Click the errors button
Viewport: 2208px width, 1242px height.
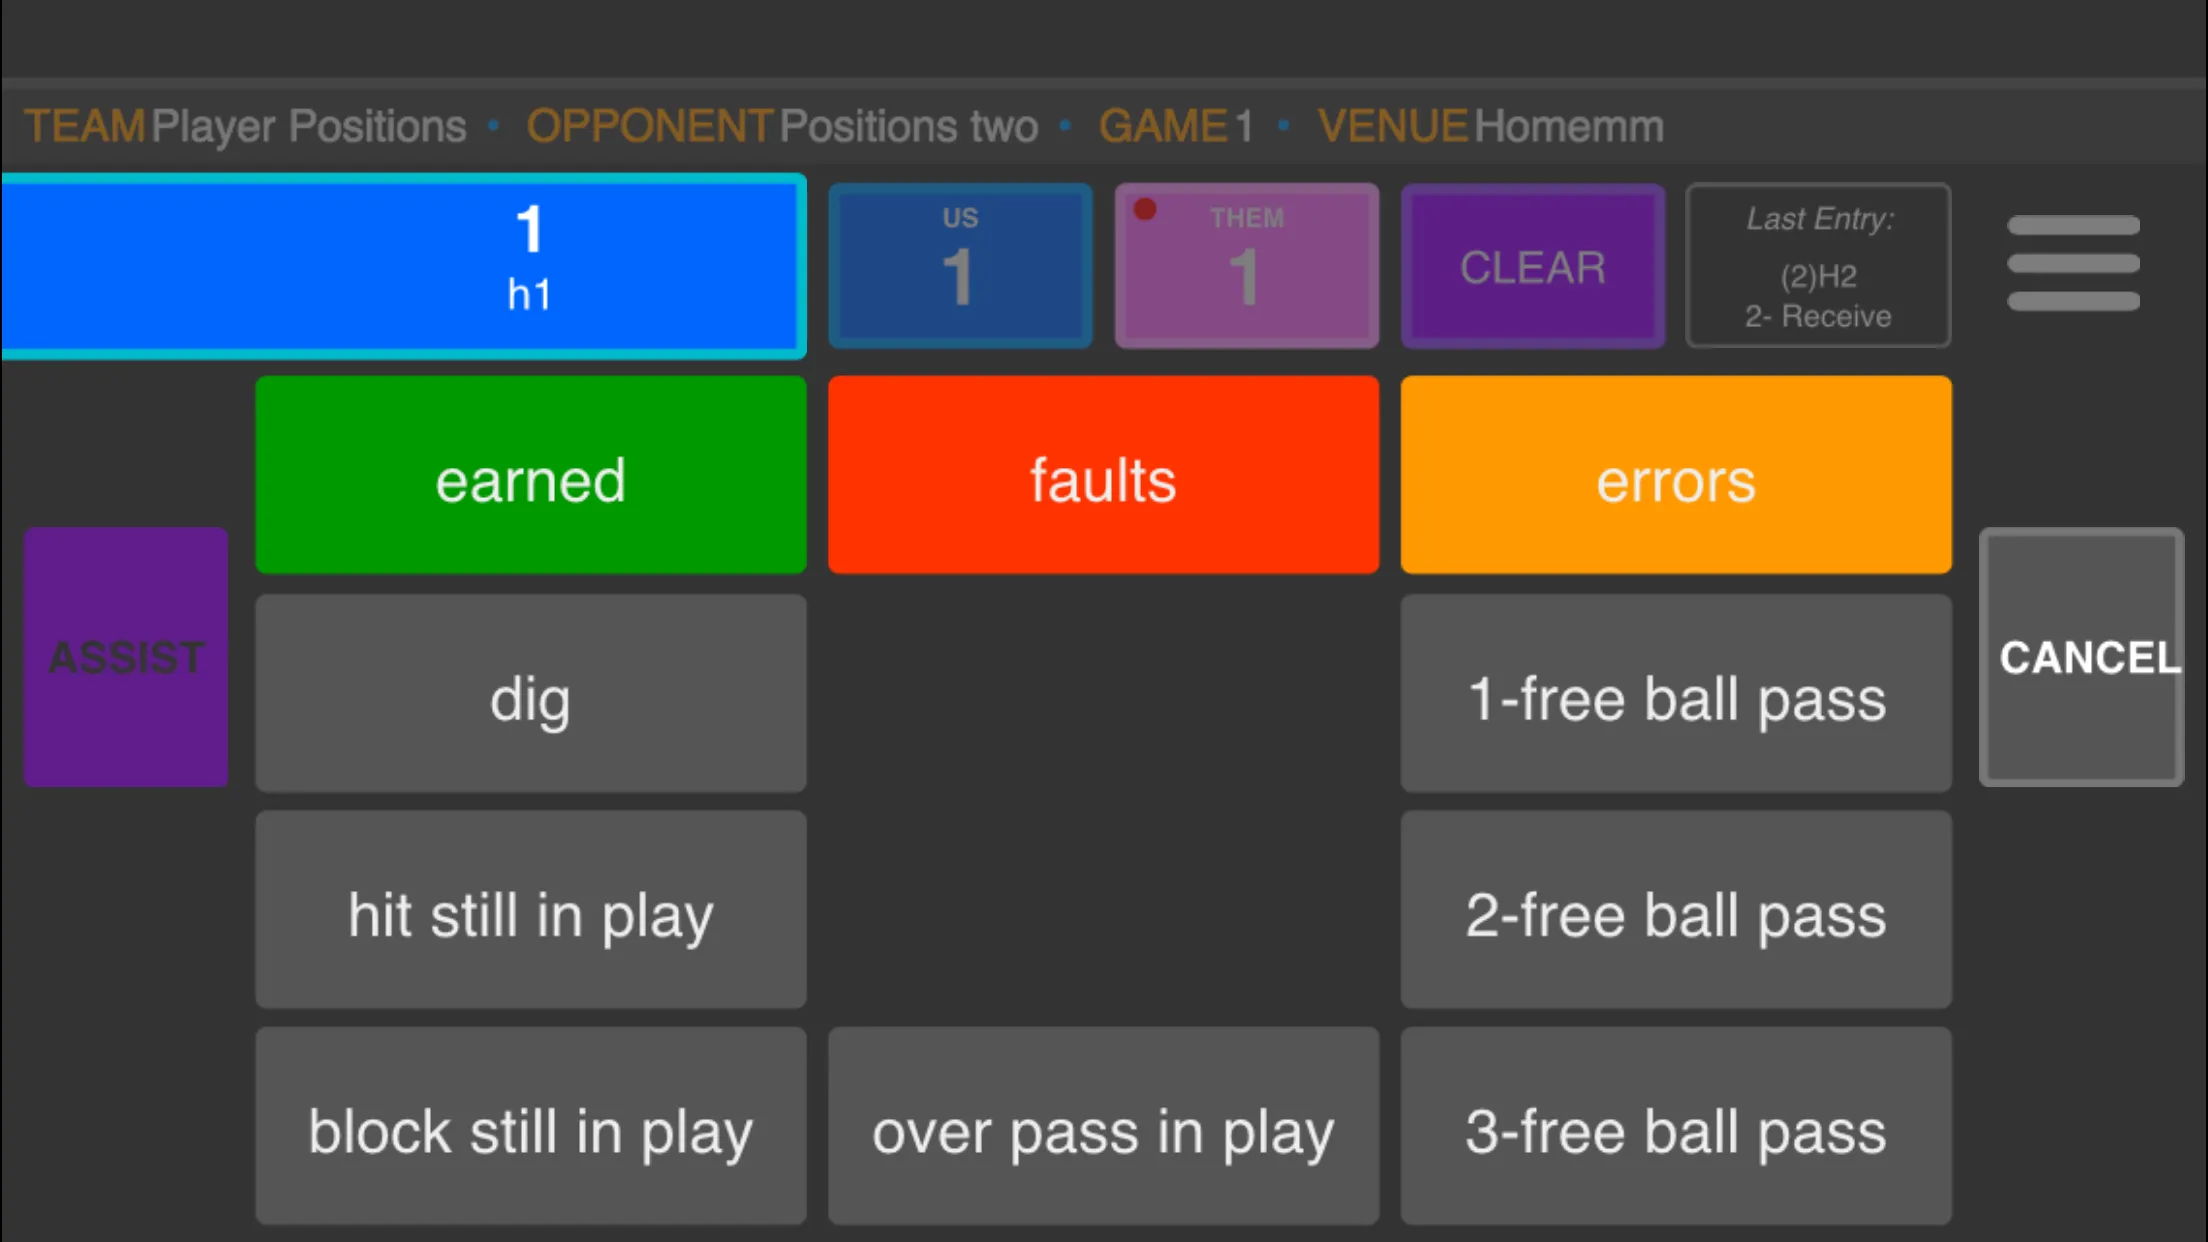click(x=1676, y=476)
